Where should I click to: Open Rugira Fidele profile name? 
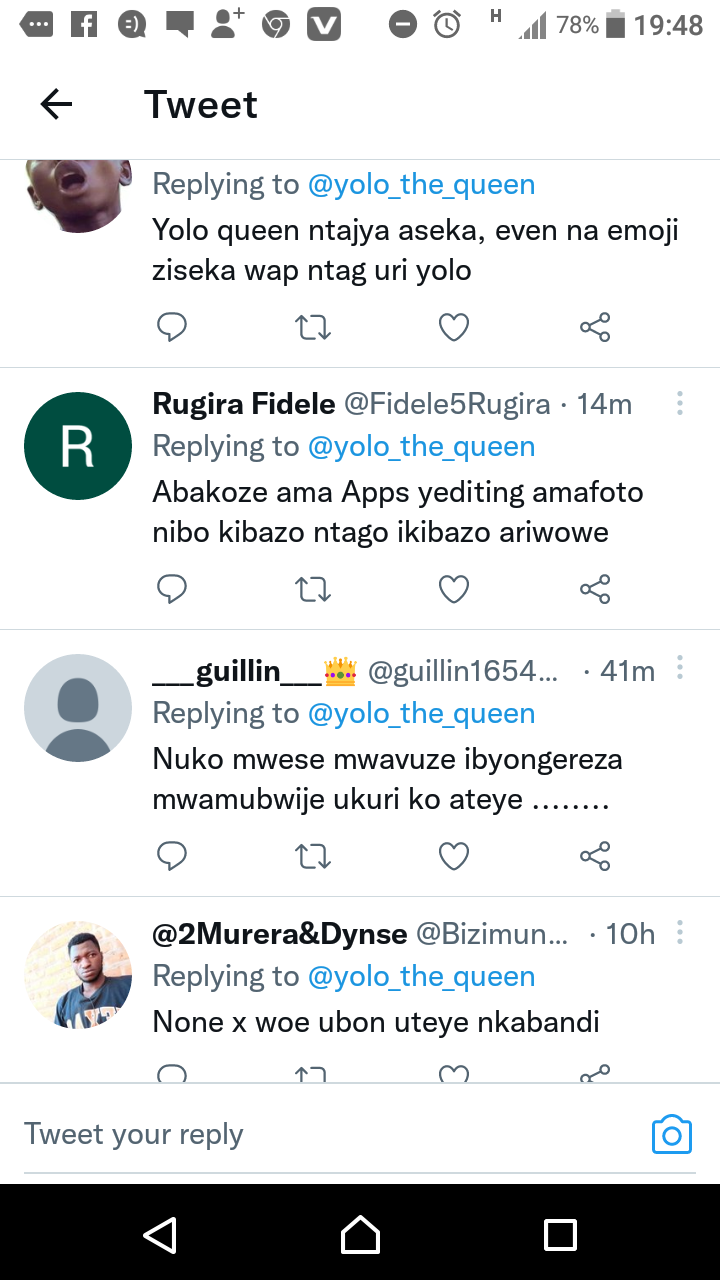[x=243, y=403]
